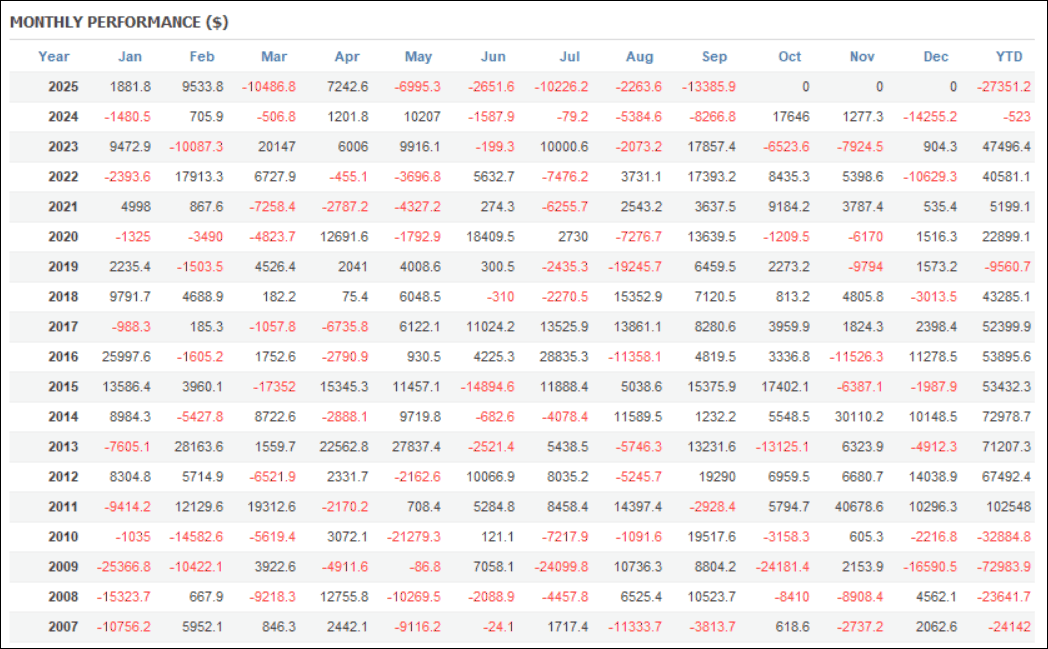Click the 2009 January value -25366.8

[124, 567]
